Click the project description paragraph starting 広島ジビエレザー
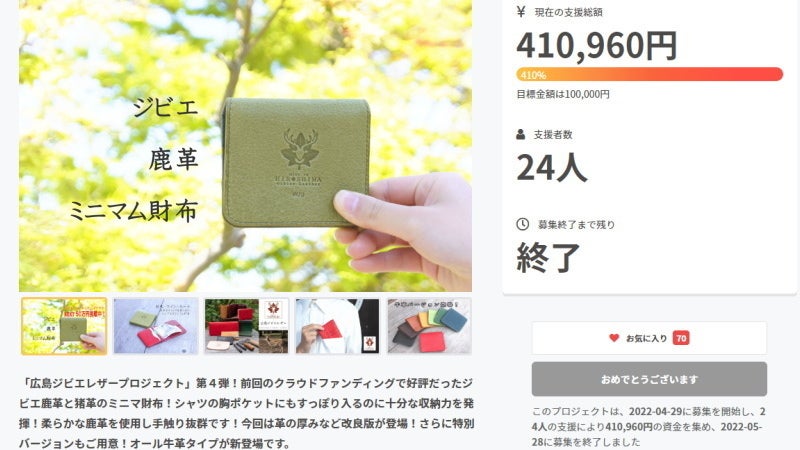This screenshot has width=800, height=450. [x=246, y=413]
